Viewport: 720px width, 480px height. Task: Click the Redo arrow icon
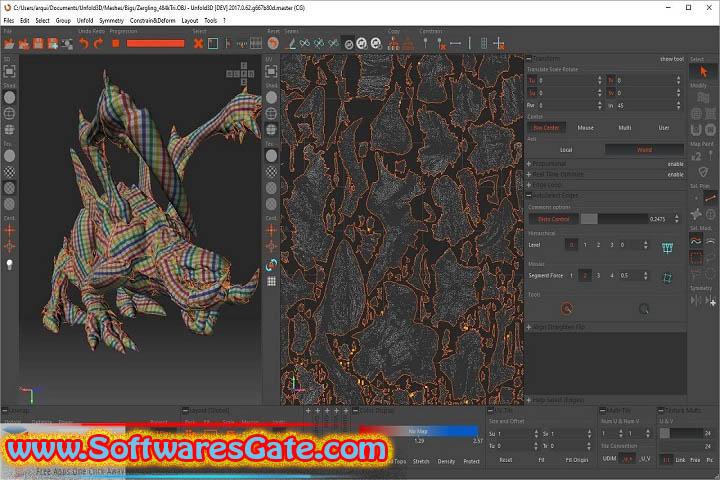click(x=98, y=44)
